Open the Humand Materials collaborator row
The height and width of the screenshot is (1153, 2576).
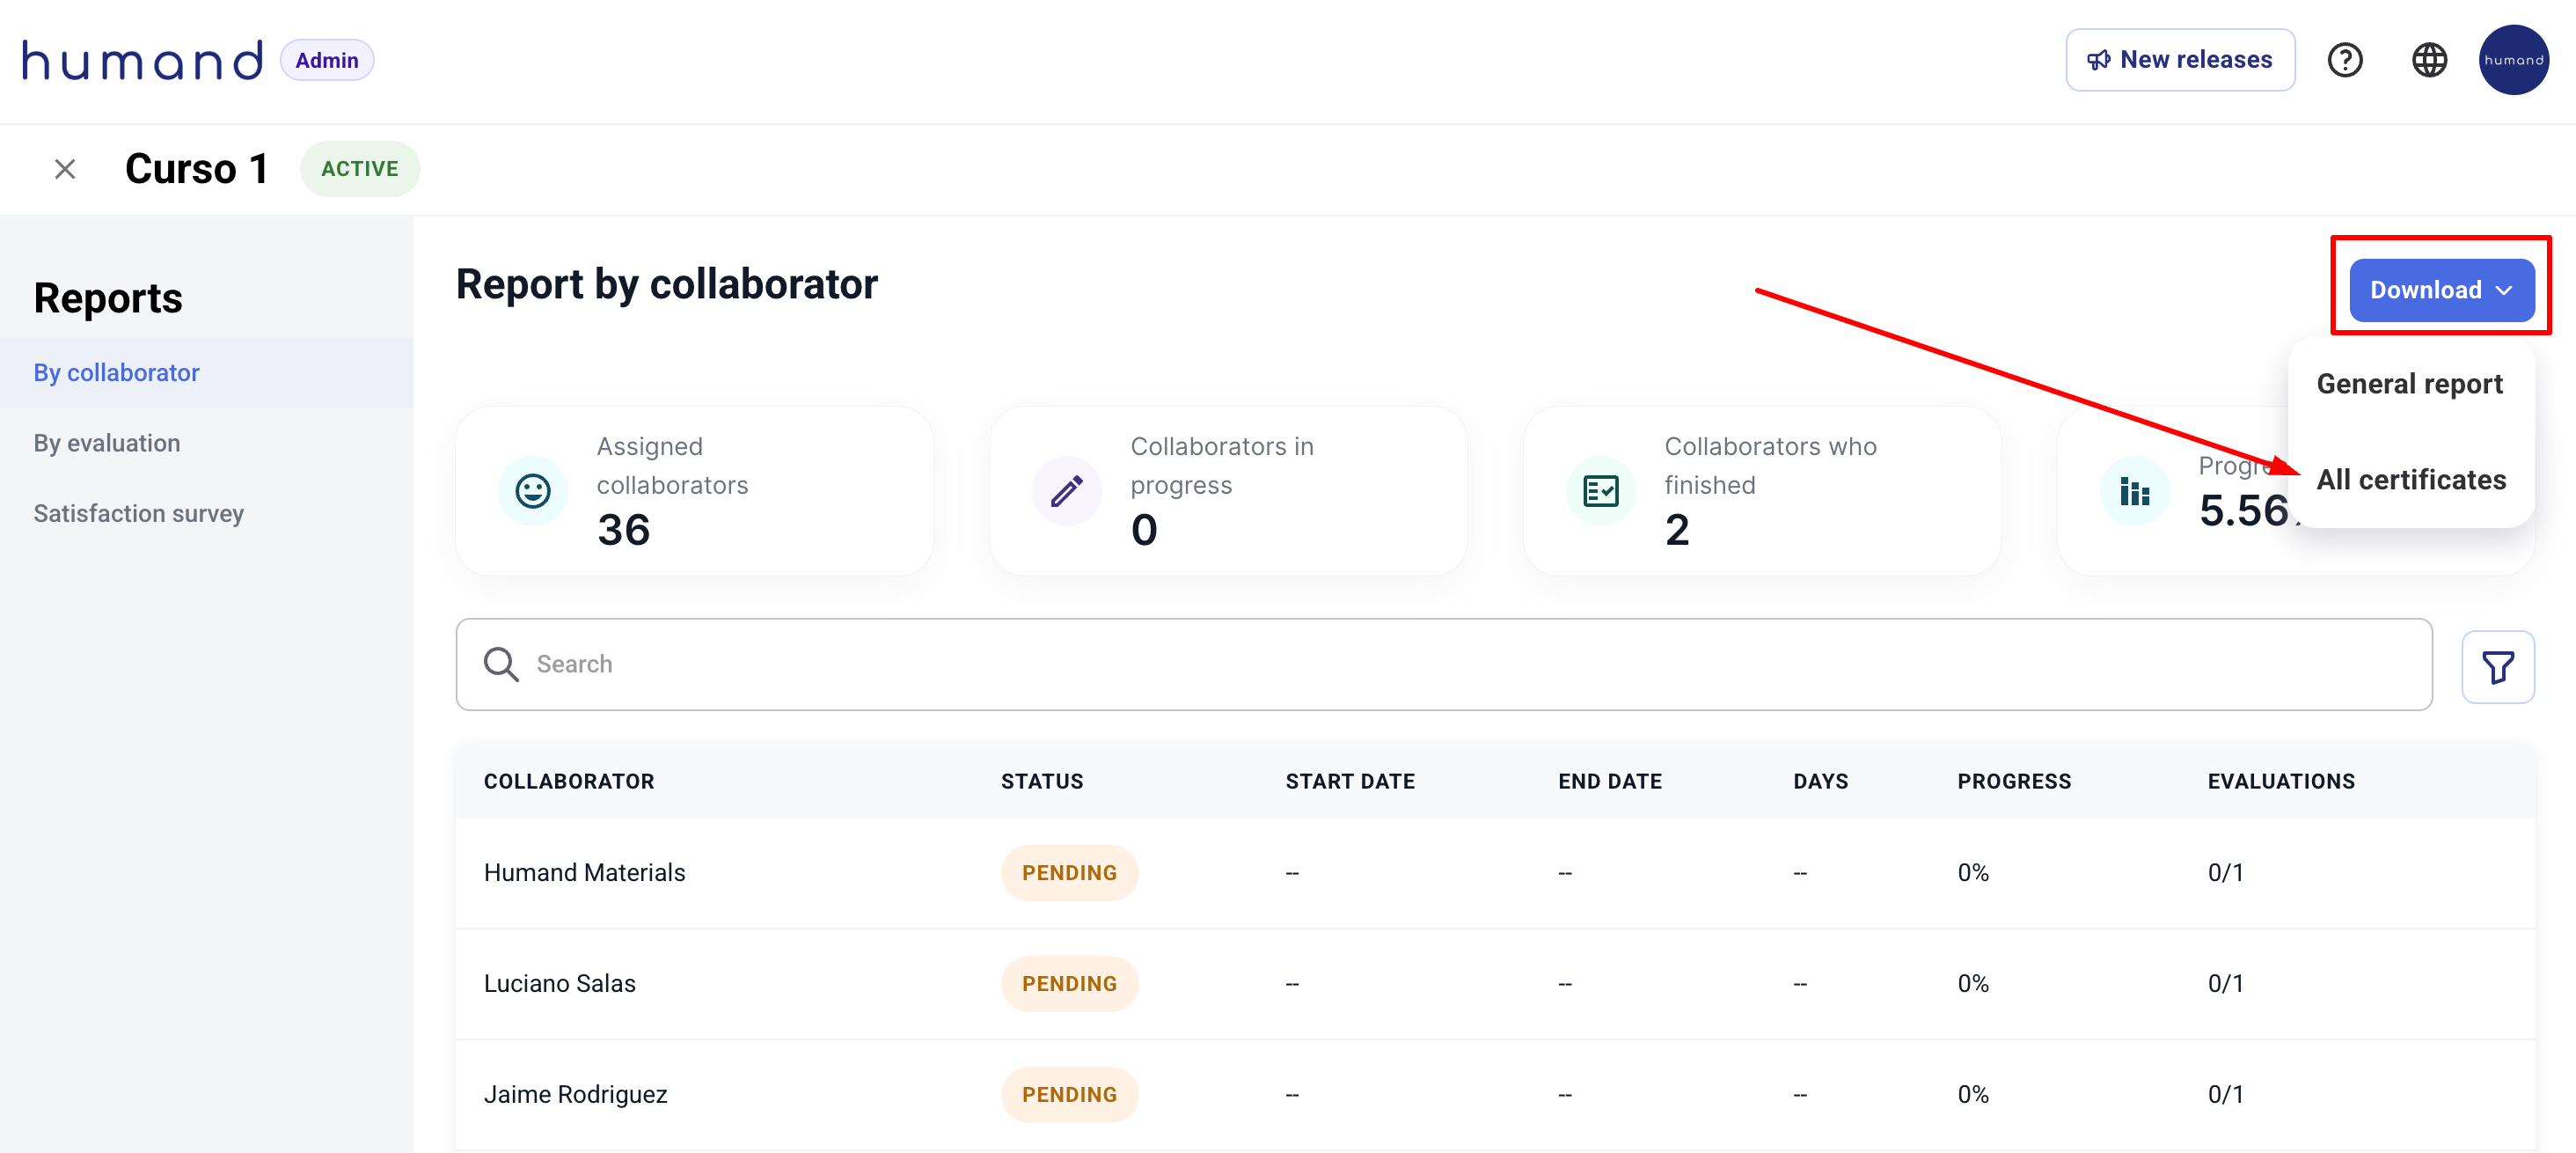point(584,872)
